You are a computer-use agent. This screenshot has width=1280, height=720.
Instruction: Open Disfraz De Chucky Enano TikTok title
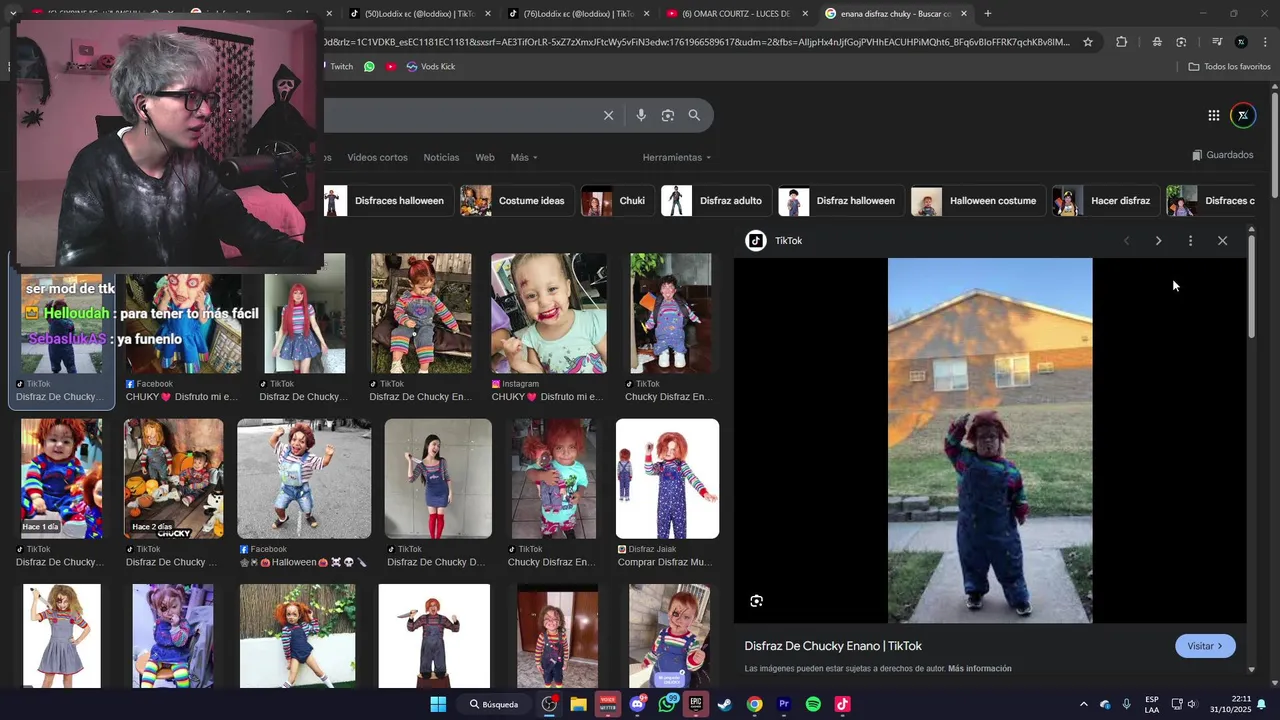pos(833,646)
